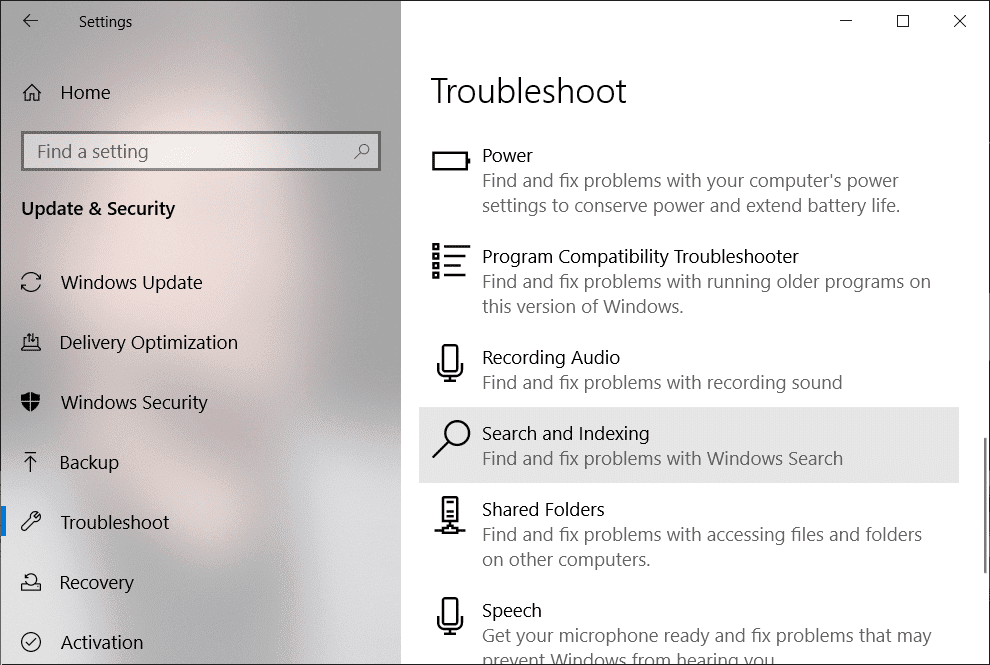Select Troubleshoot in the sidebar
The width and height of the screenshot is (990, 665).
pyautogui.click(x=115, y=523)
